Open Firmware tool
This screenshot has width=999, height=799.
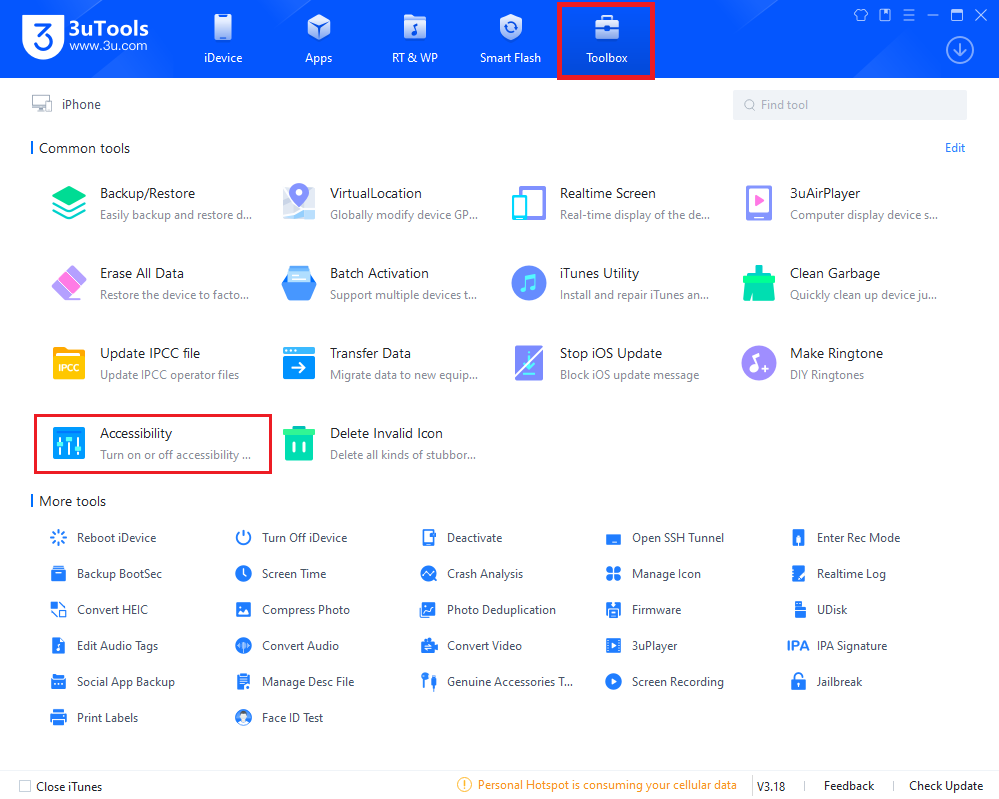pos(643,610)
